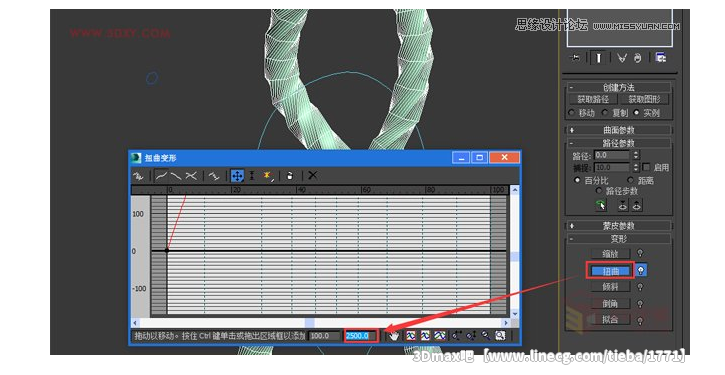Click Zoom Extents in deformation window
Viewport: 725px width, 375px height.
coord(411,336)
